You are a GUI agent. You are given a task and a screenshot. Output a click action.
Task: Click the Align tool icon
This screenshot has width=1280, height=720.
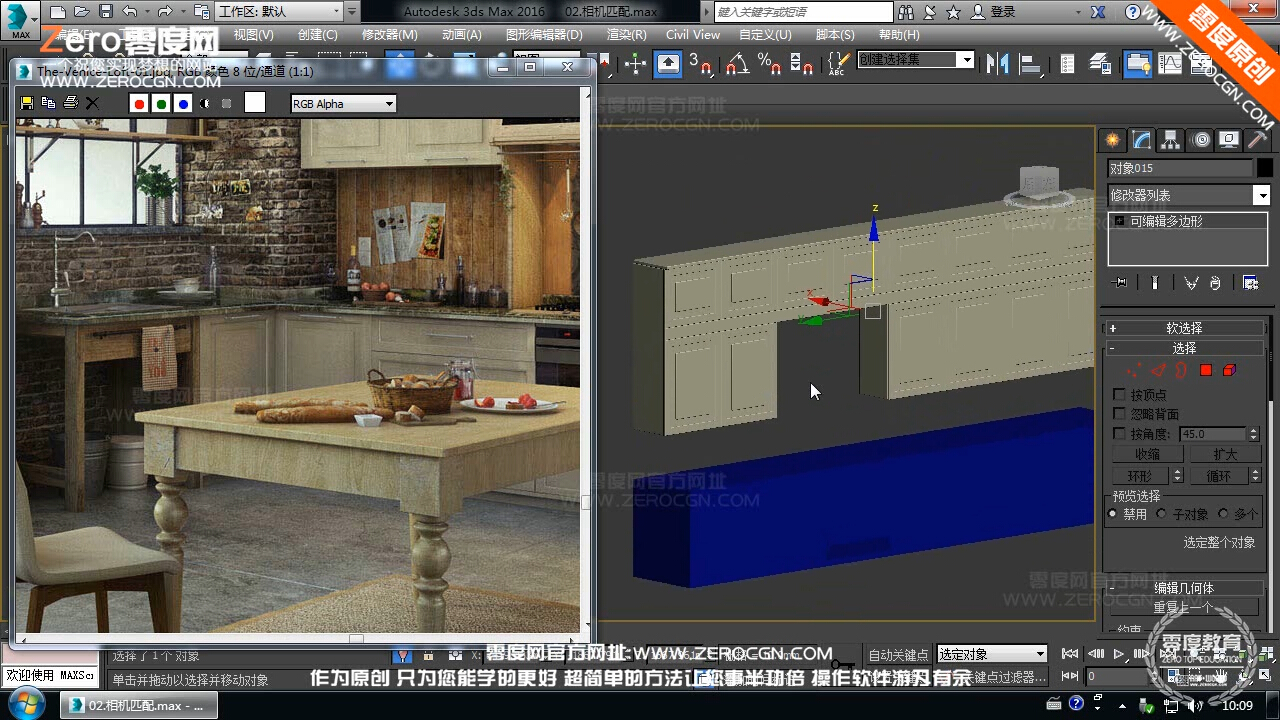pyautogui.click(x=1031, y=64)
